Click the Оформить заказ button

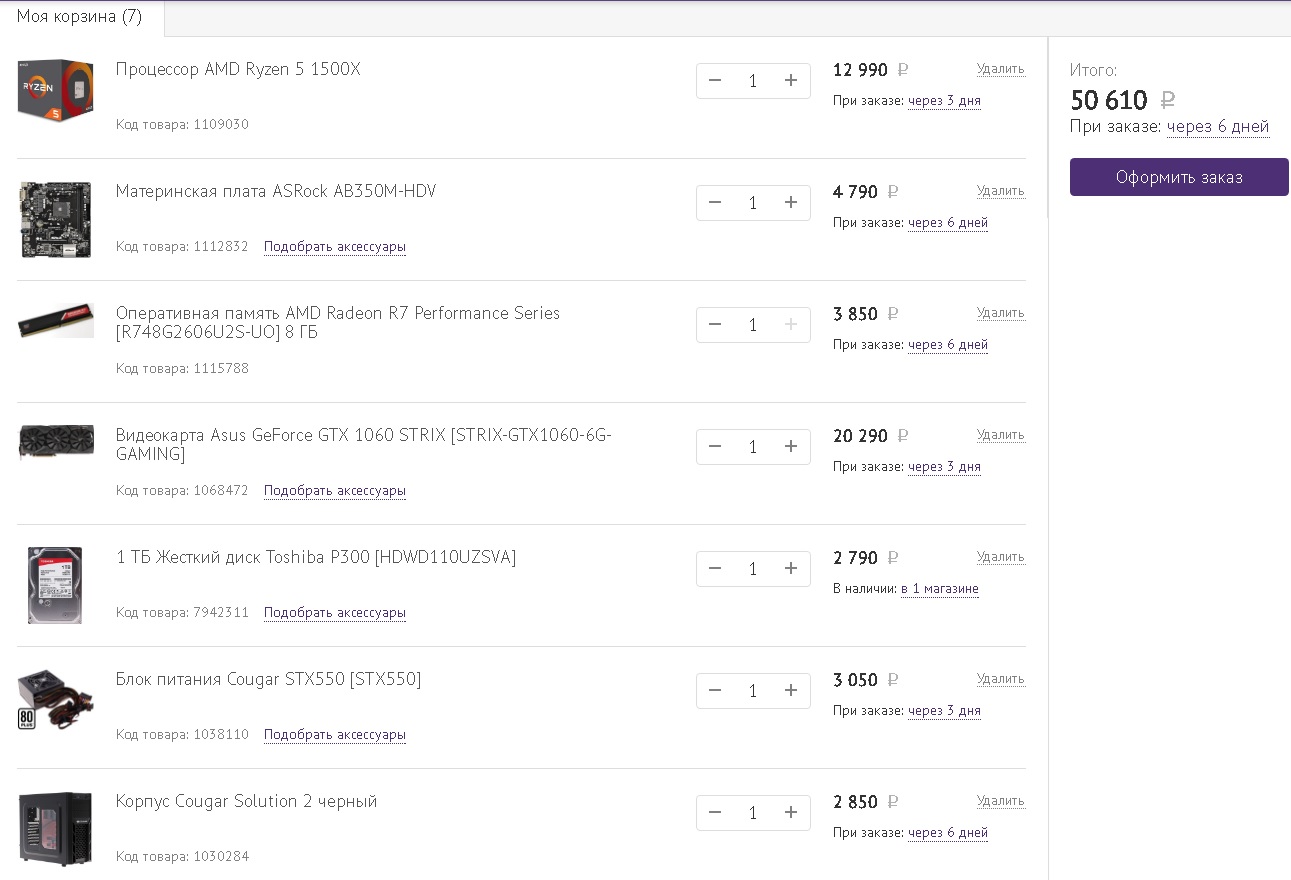(x=1179, y=177)
